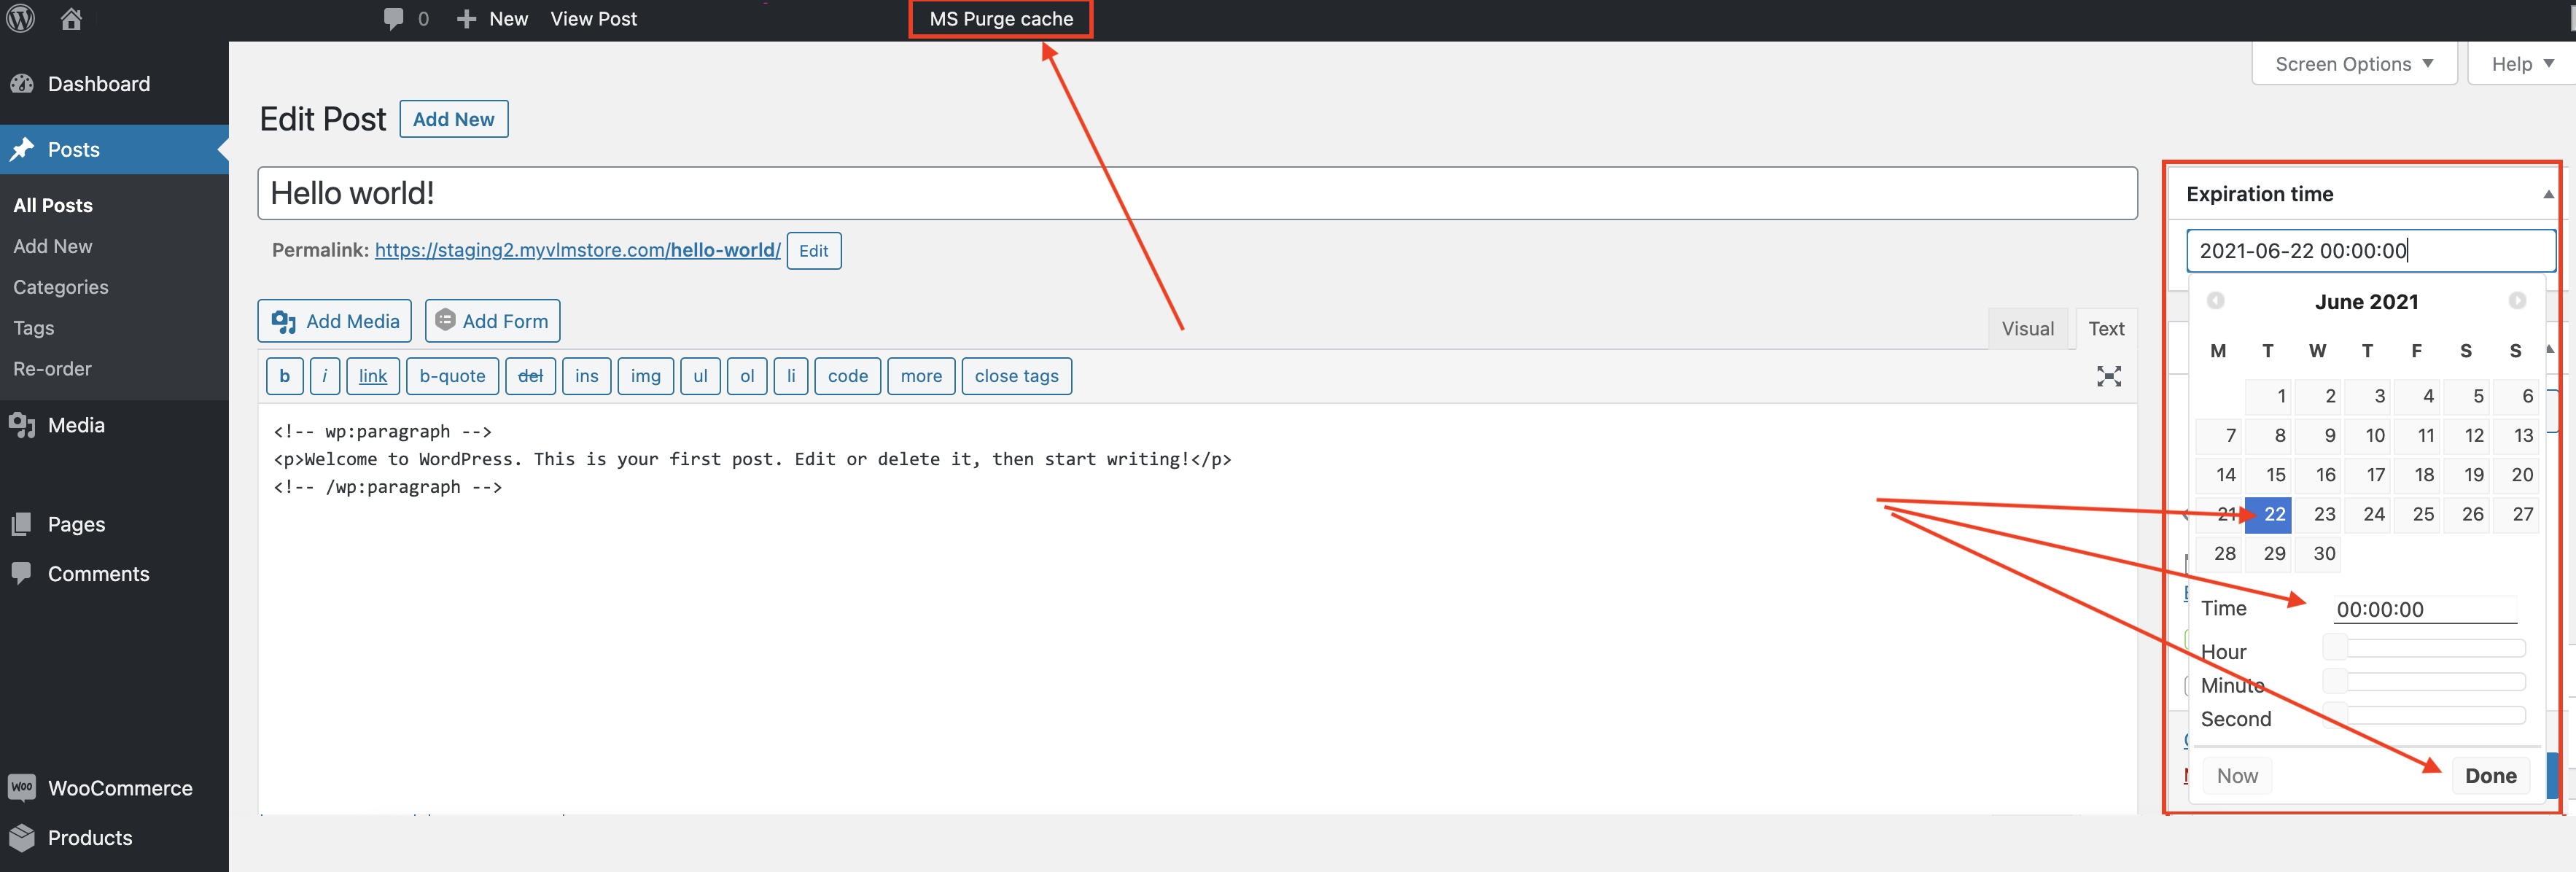Click MS Purge cache in admin bar
The width and height of the screenshot is (2576, 872).
click(x=1000, y=19)
